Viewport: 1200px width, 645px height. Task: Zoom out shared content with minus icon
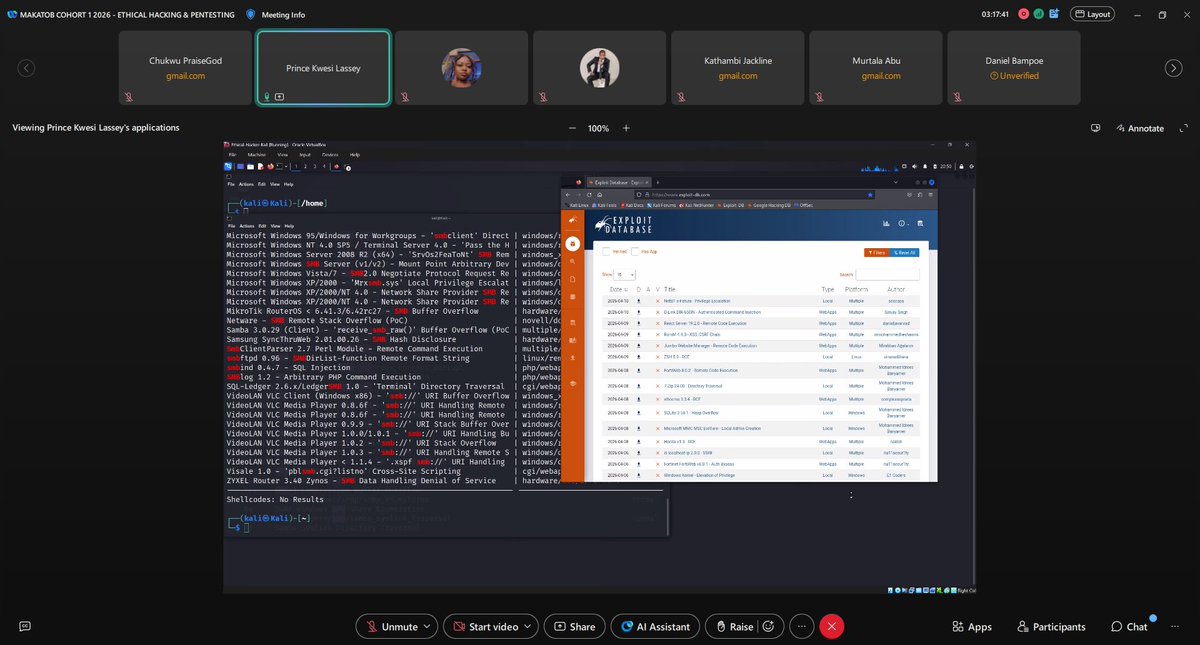tap(572, 128)
